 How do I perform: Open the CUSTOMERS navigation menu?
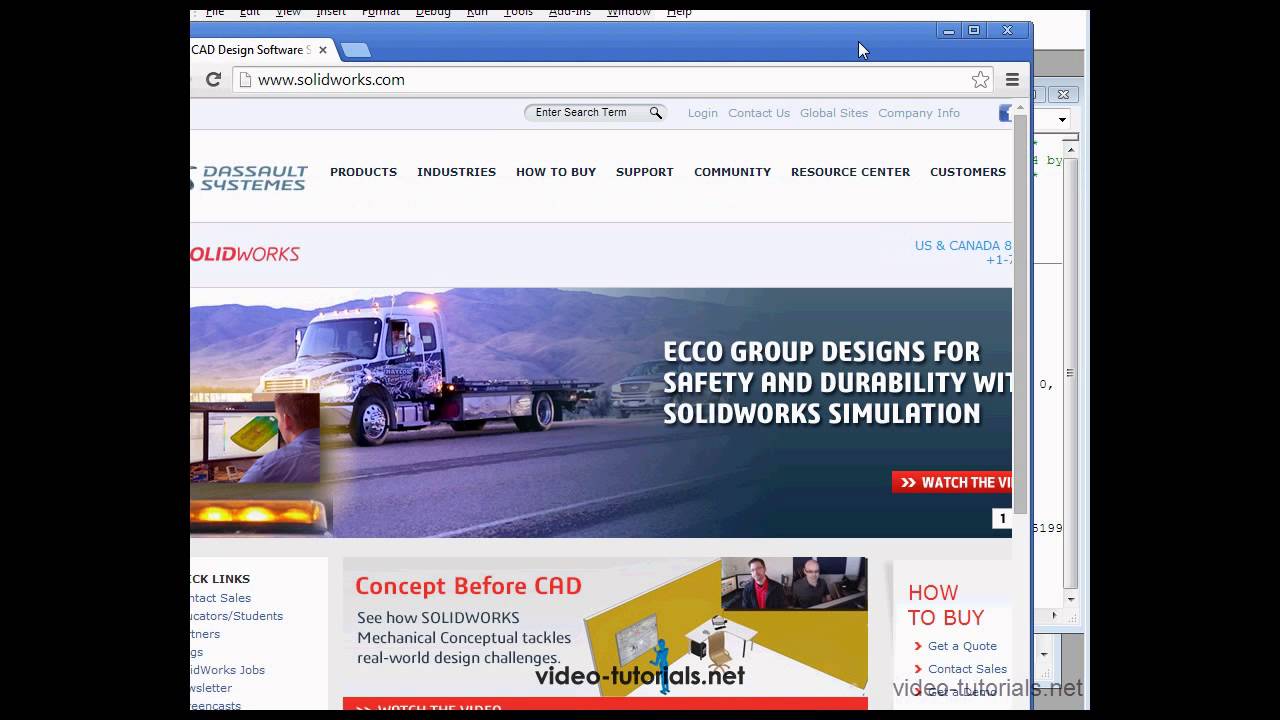point(968,172)
